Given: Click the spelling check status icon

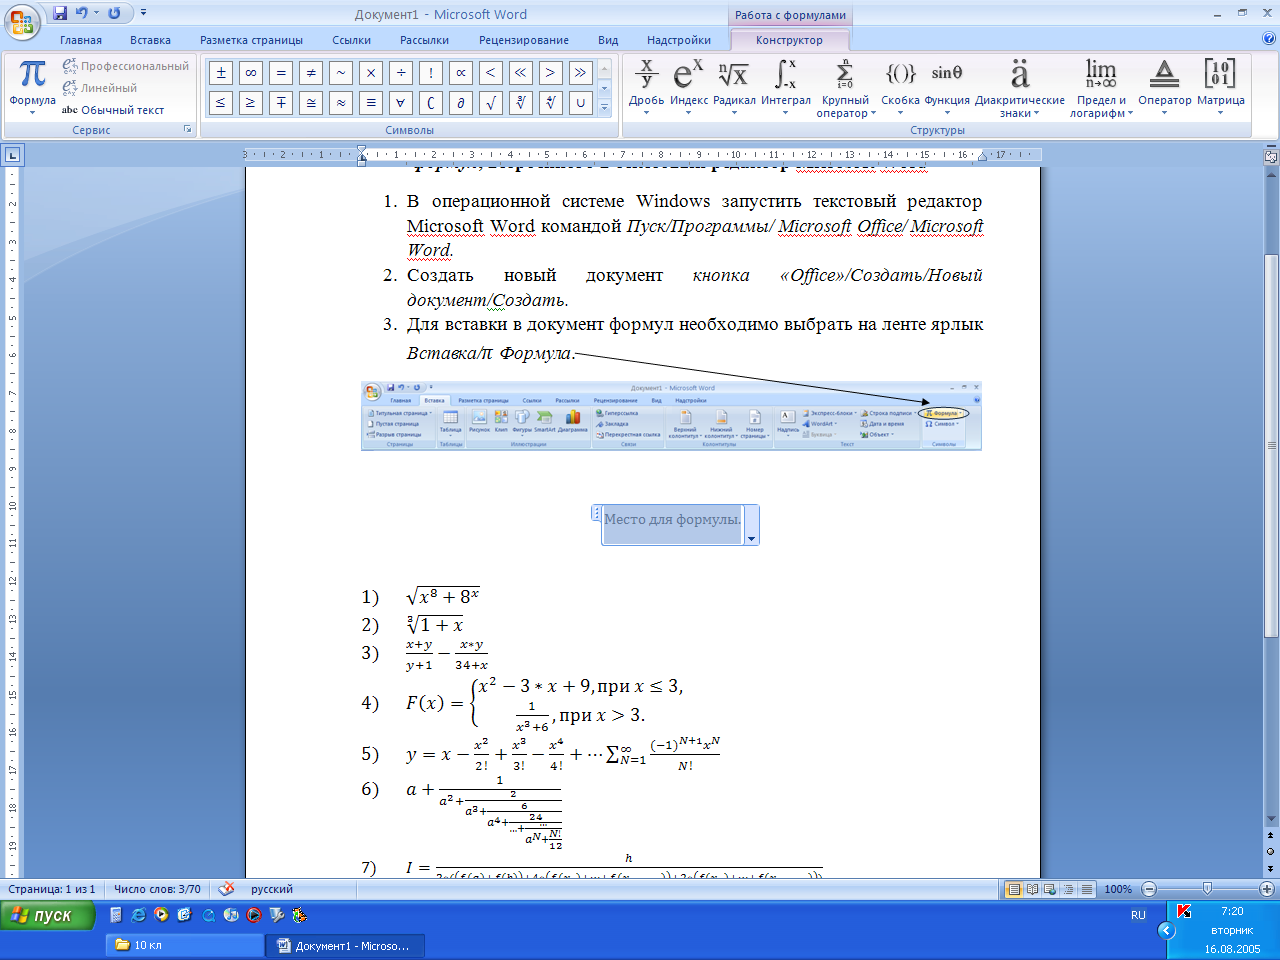Looking at the screenshot, I should point(227,888).
